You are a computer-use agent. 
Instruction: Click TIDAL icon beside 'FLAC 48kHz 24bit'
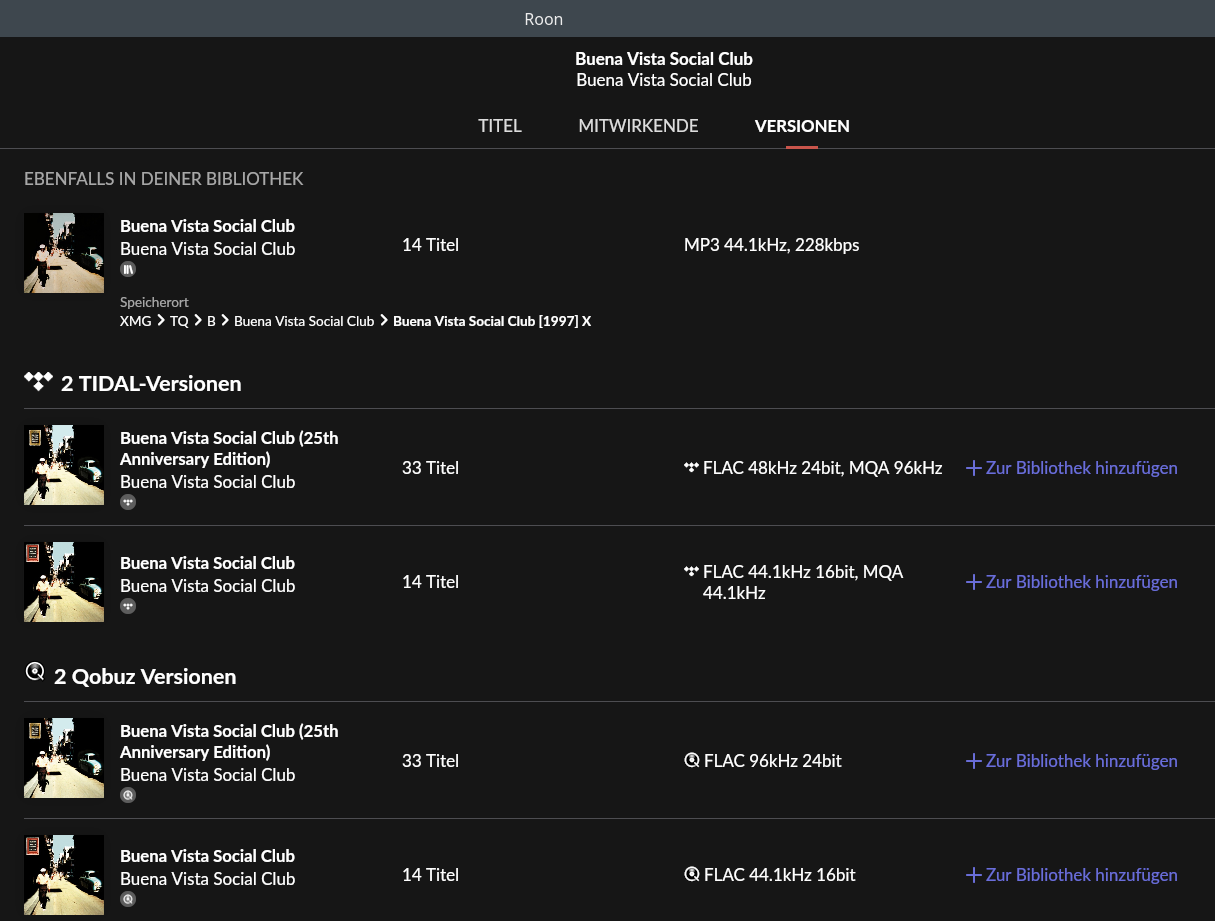691,468
